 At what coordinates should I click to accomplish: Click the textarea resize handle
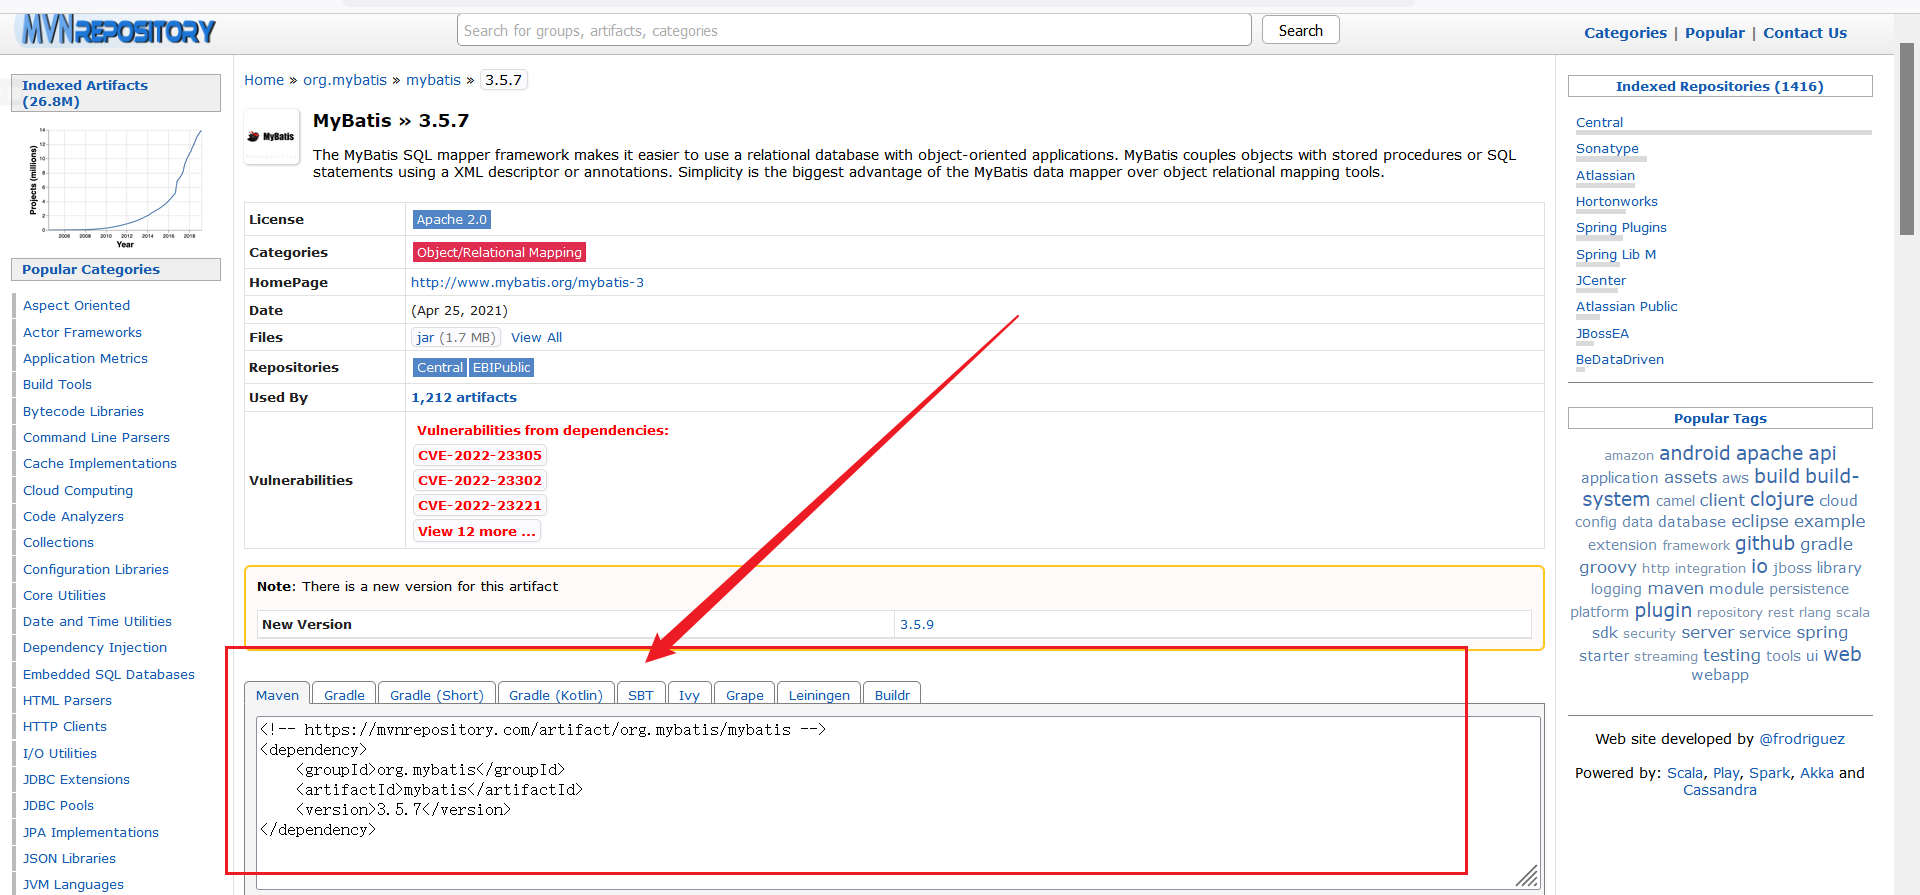coord(1527,876)
